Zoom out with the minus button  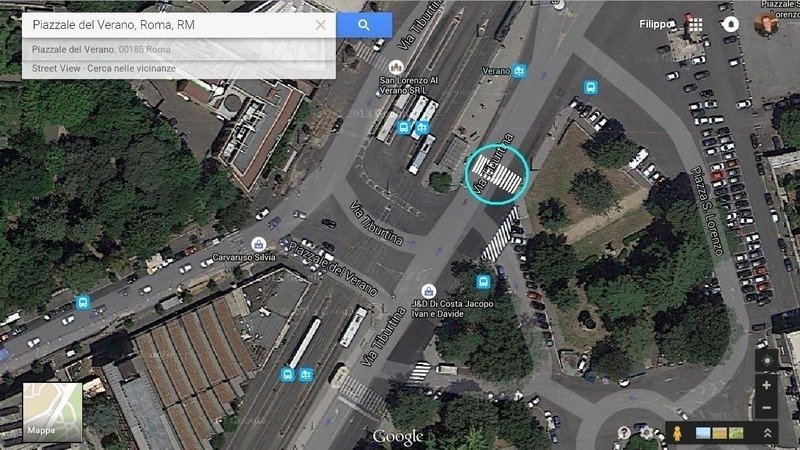tap(766, 408)
